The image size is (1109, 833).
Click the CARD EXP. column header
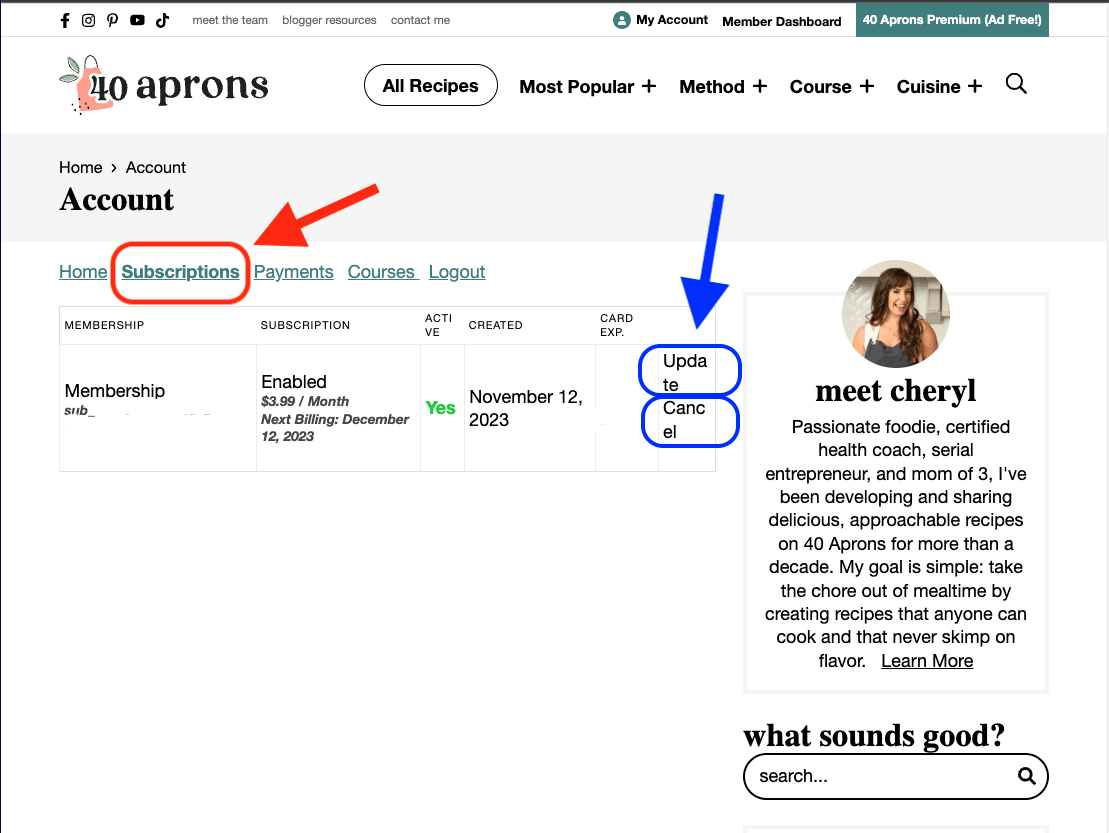(616, 325)
